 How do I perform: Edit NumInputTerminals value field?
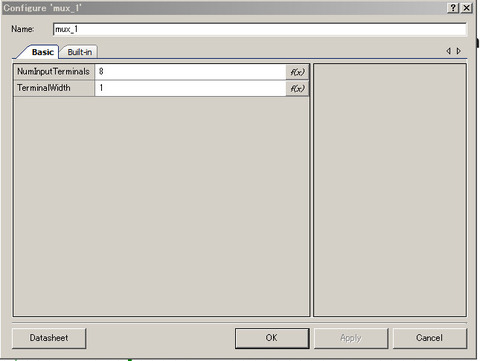click(190, 72)
